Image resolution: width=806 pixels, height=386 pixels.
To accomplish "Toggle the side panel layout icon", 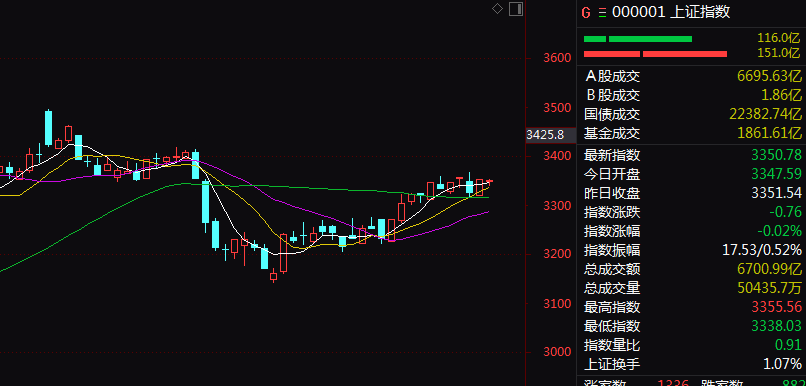I will [x=516, y=9].
